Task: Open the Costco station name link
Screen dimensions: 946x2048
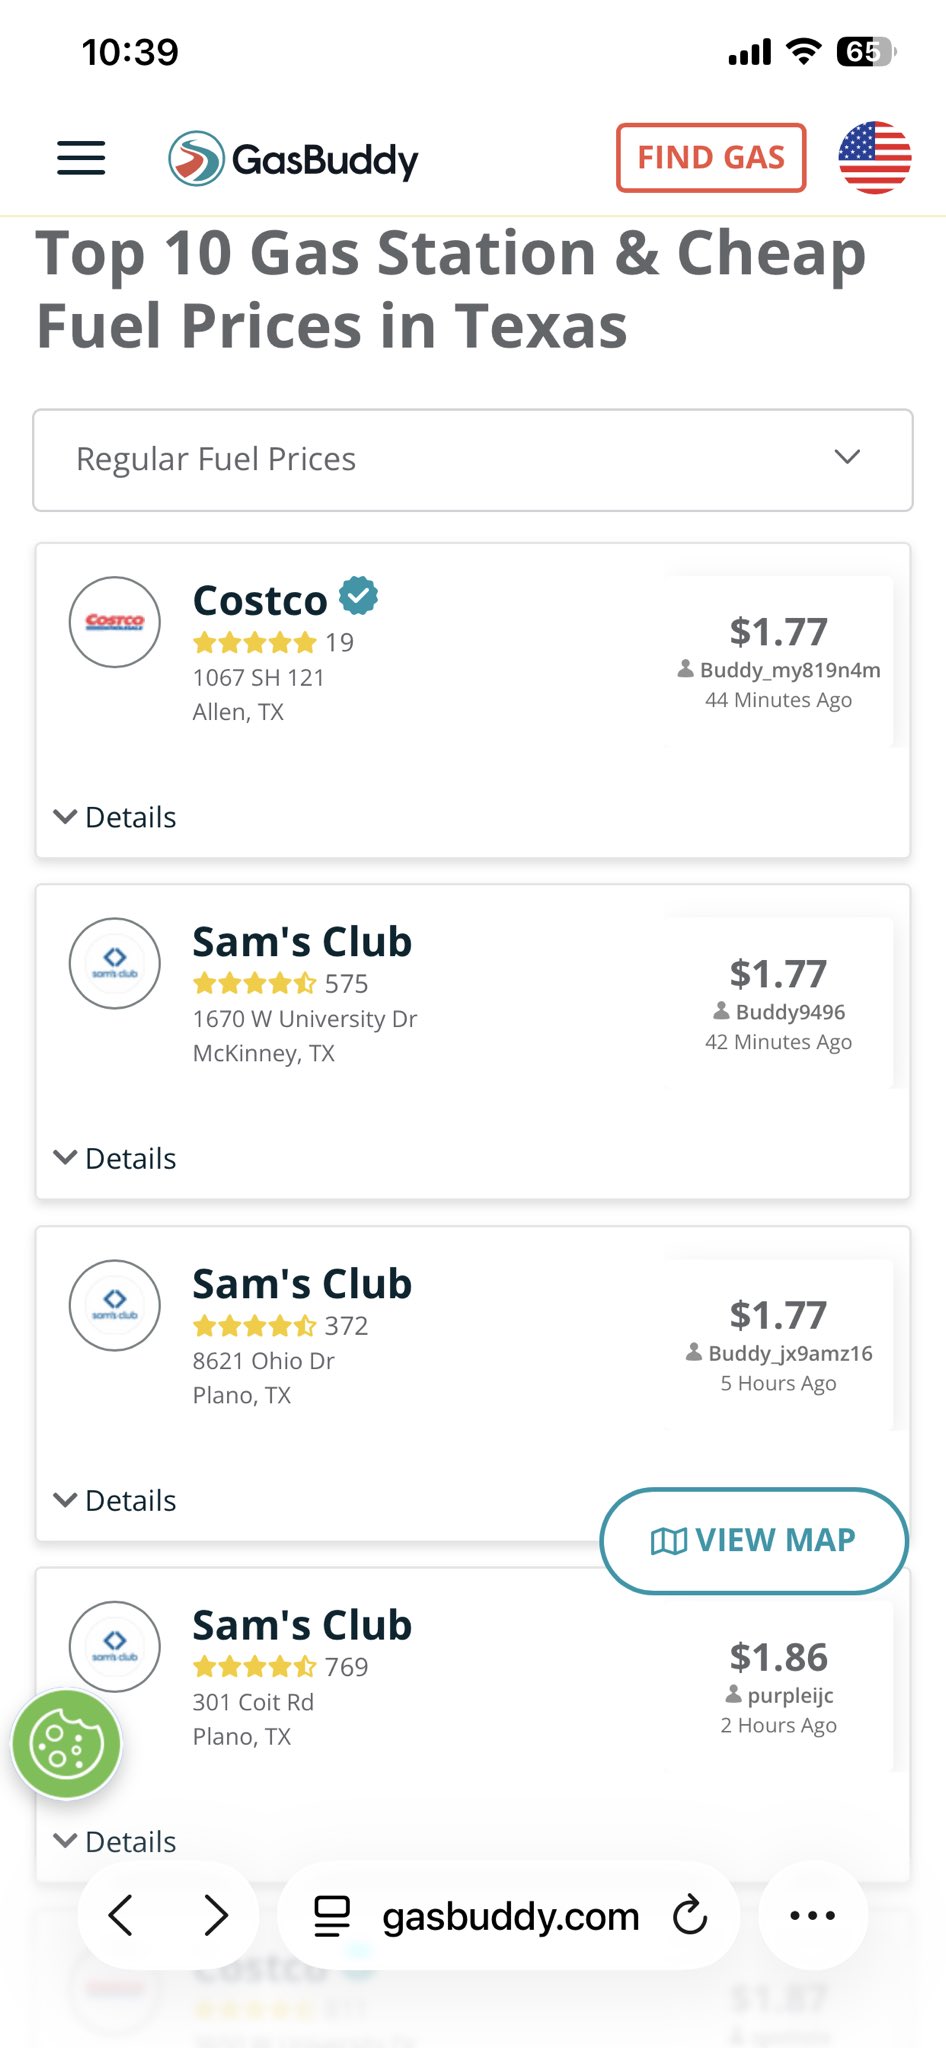Action: click(x=260, y=601)
